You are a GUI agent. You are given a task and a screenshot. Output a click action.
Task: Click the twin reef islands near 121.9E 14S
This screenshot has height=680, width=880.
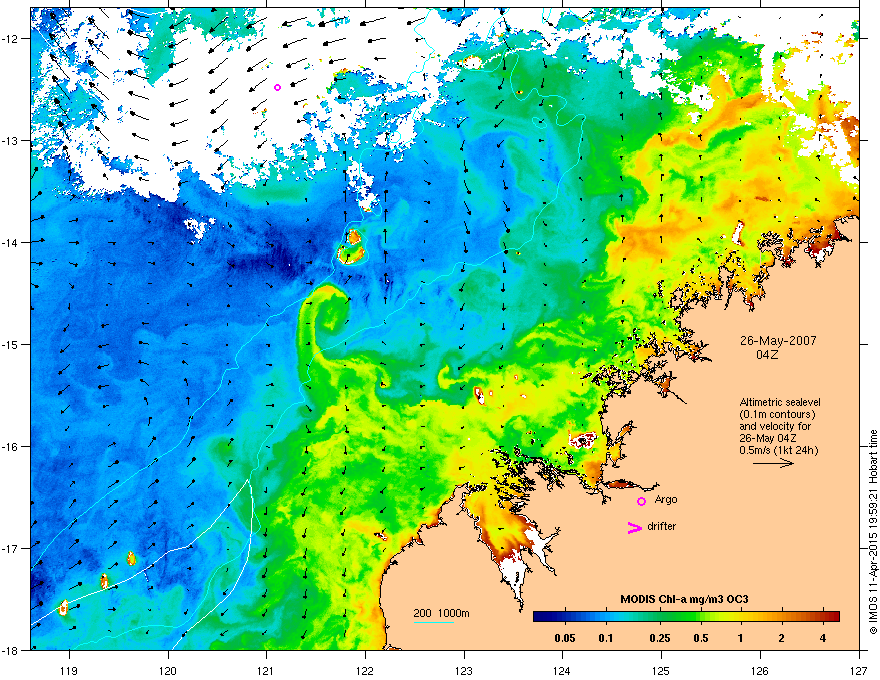[351, 246]
